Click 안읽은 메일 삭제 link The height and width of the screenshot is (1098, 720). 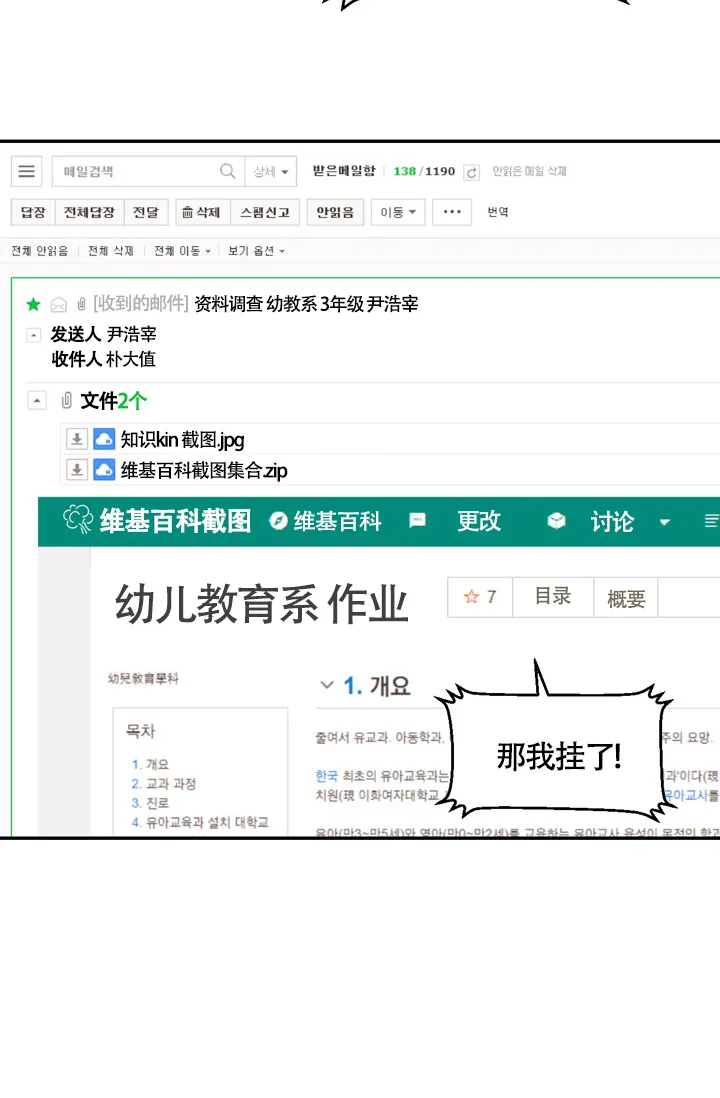click(529, 171)
